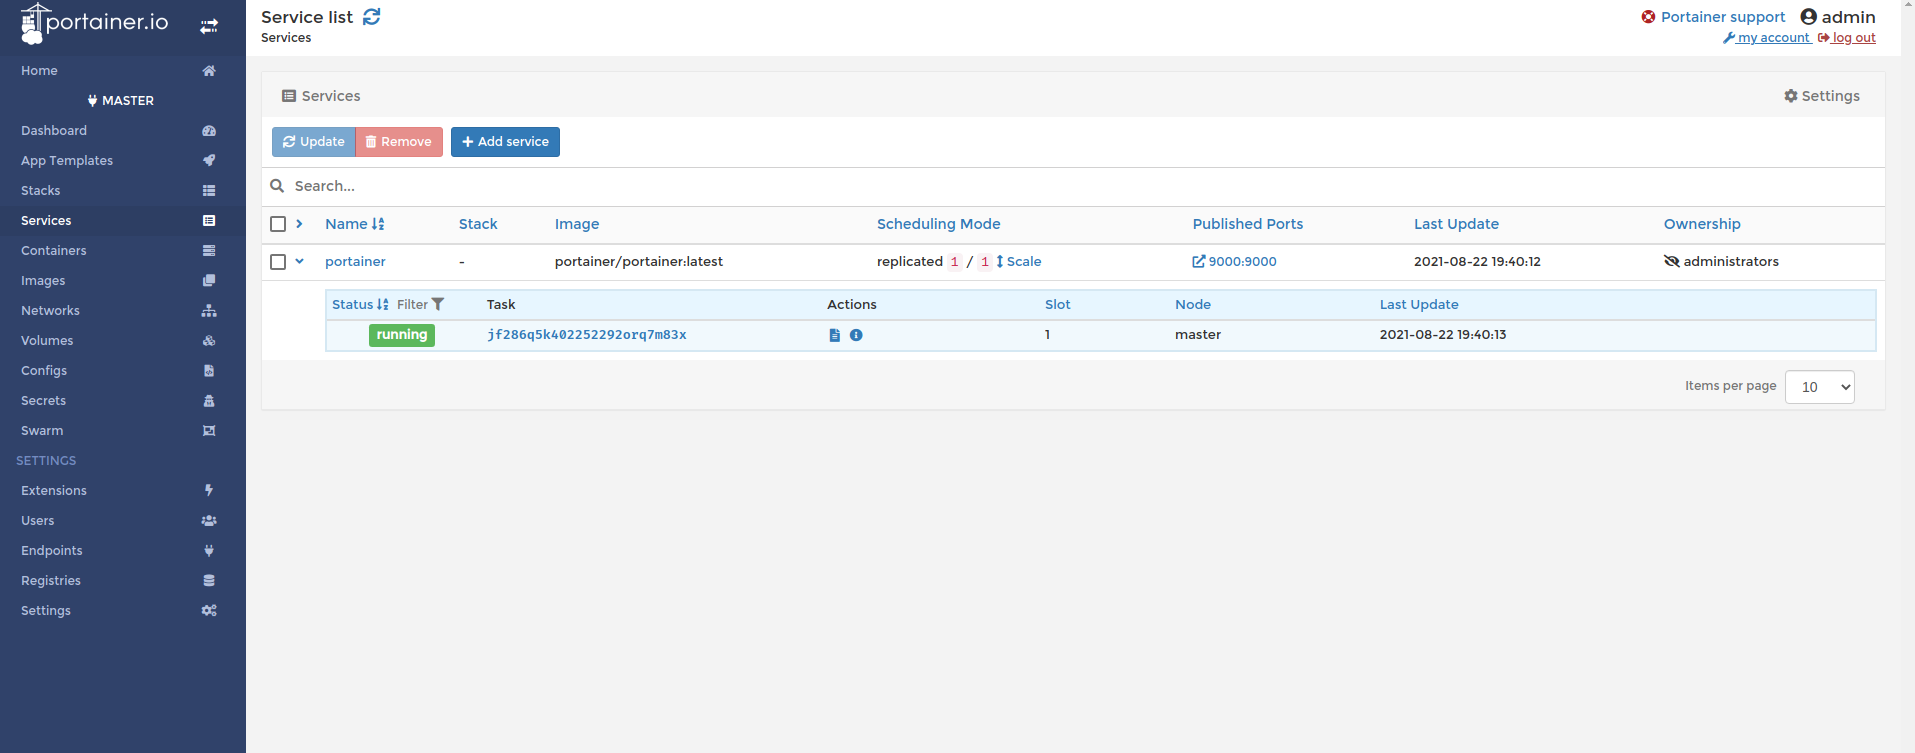Click Users group icon in sidebar
1915x753 pixels.
tap(209, 521)
